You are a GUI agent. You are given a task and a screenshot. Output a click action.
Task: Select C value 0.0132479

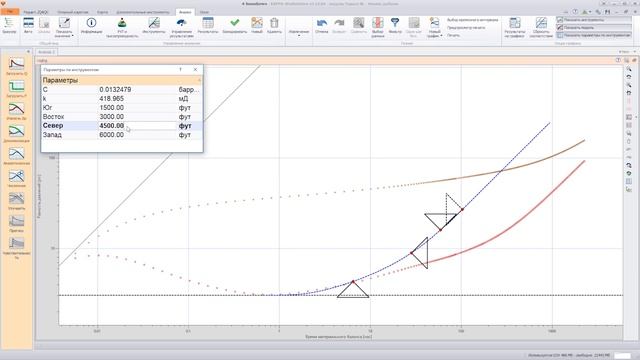[x=115, y=89]
